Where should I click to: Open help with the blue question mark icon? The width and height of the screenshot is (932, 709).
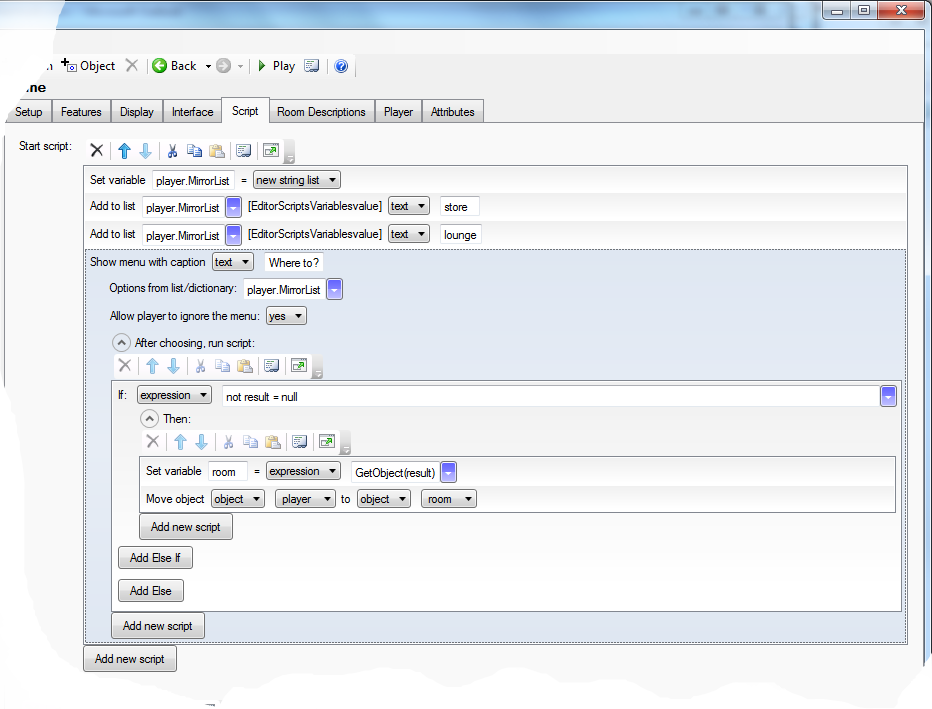[341, 66]
